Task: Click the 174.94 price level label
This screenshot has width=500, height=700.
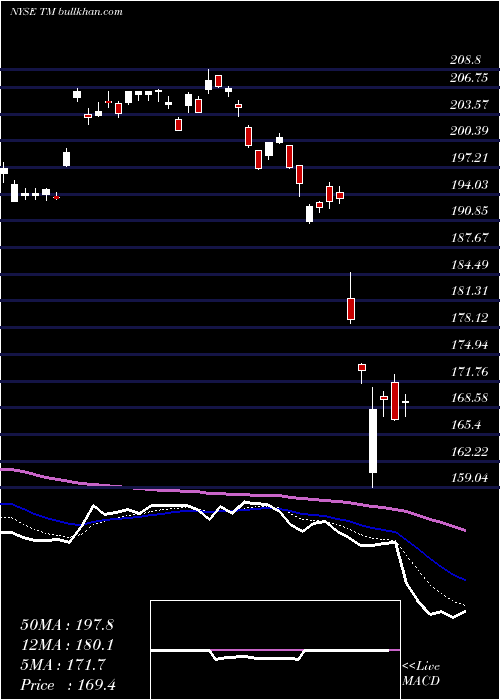Action: click(469, 344)
